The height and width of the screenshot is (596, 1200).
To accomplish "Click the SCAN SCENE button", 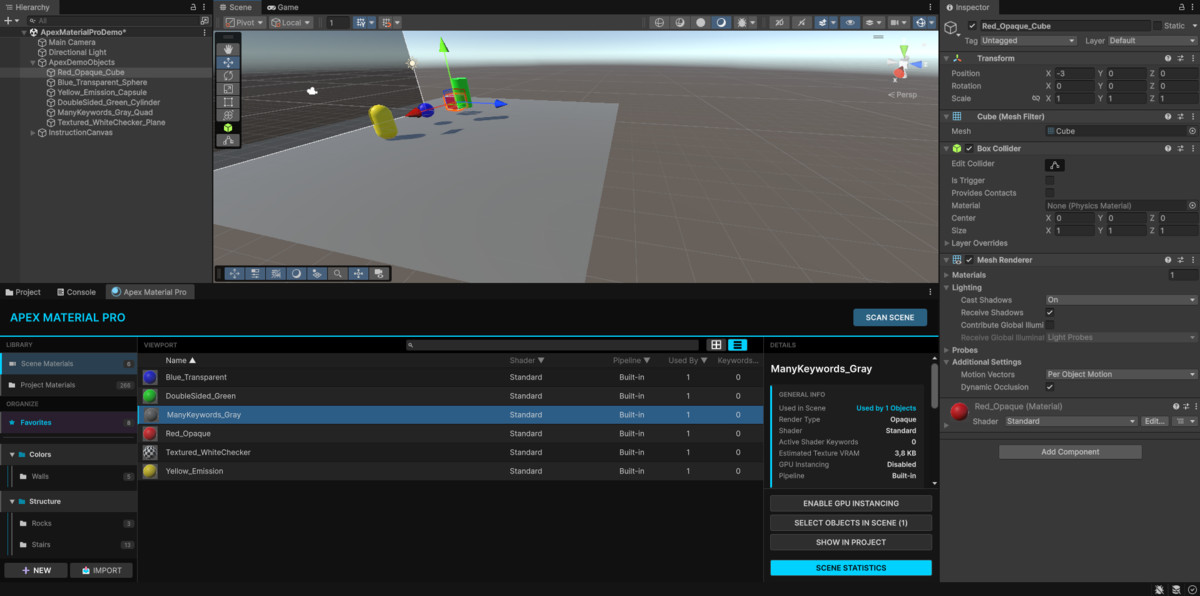I will (x=890, y=317).
